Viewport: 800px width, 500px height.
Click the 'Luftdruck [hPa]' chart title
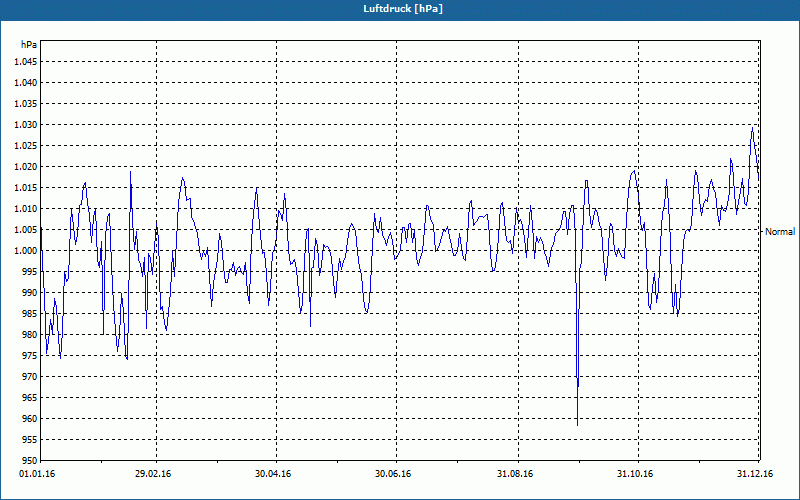[x=403, y=9]
